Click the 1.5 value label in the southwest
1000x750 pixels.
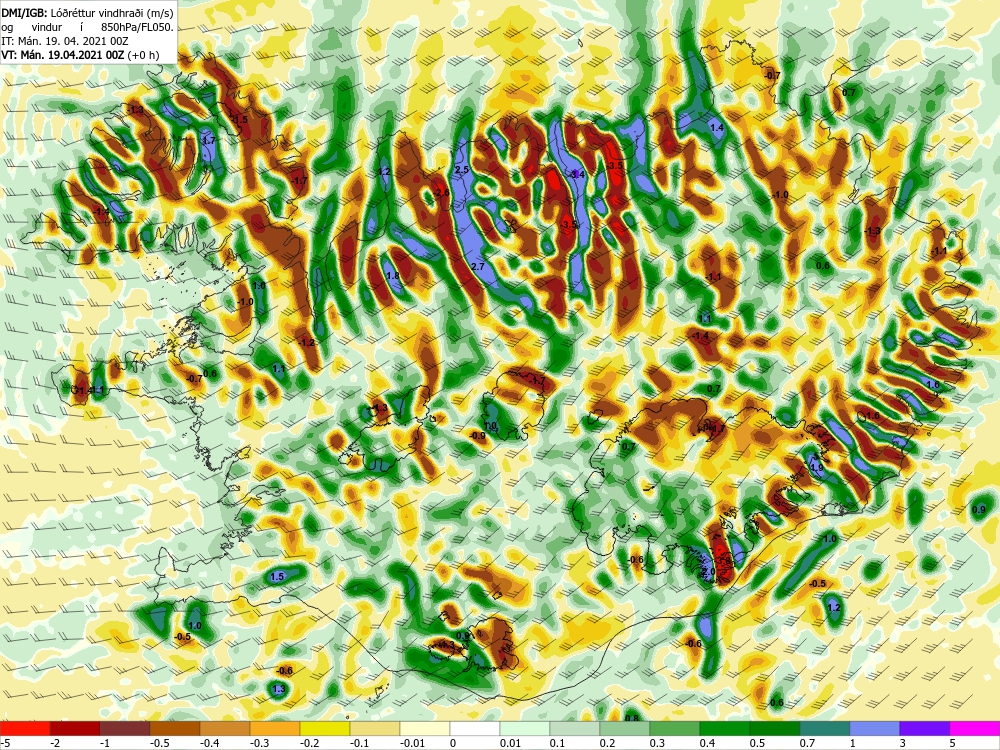[277, 577]
